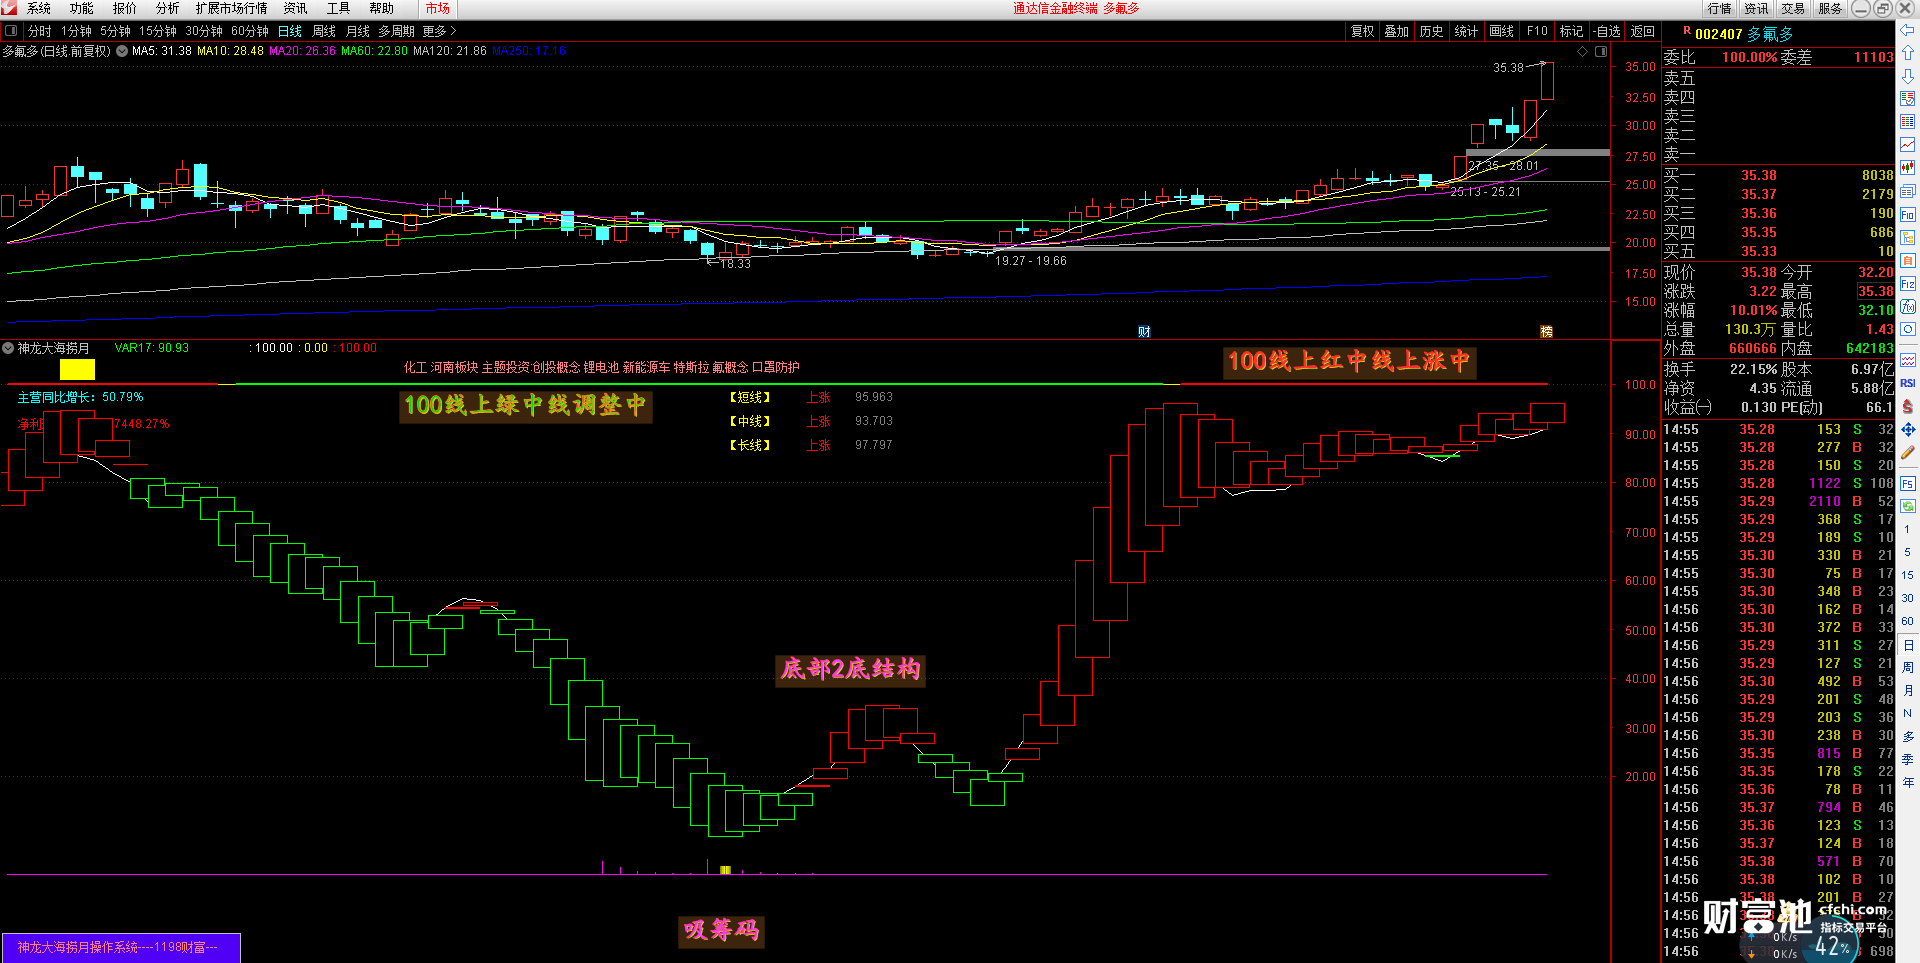This screenshot has height=963, width=1920.
Task: Open the 扩展市场行情 menu
Action: (x=232, y=8)
